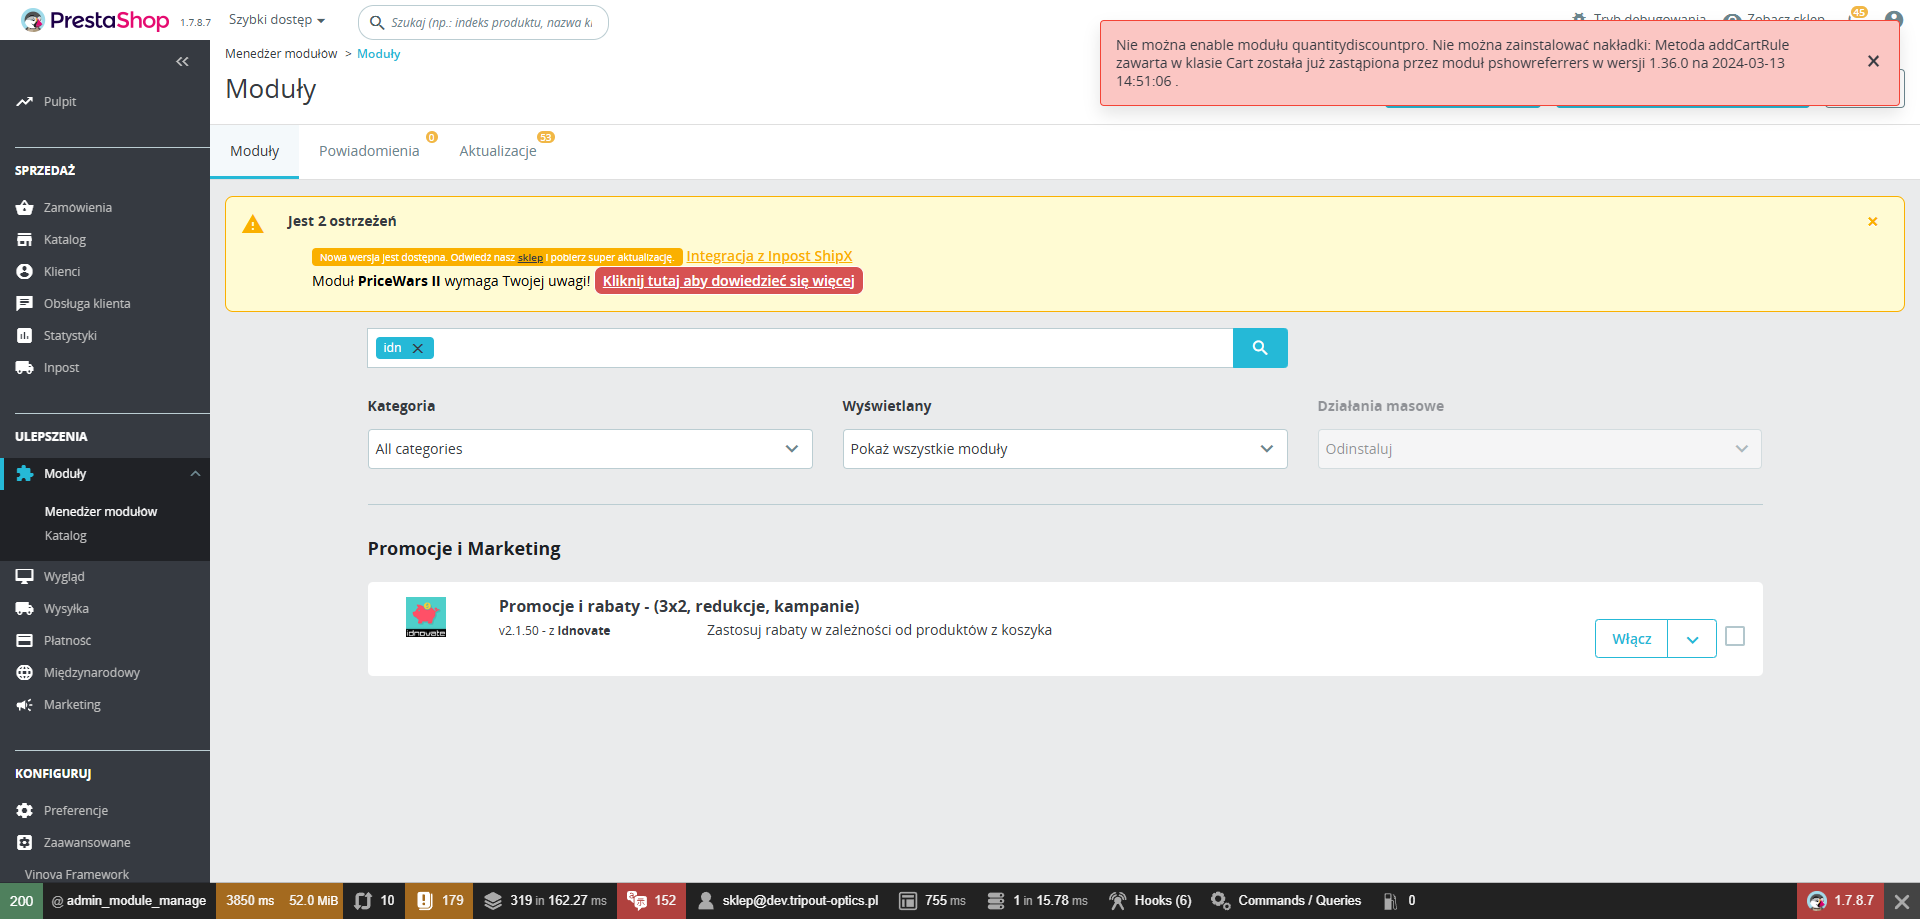The image size is (1920, 919).
Task: Remove the idn search tag
Action: 418,348
